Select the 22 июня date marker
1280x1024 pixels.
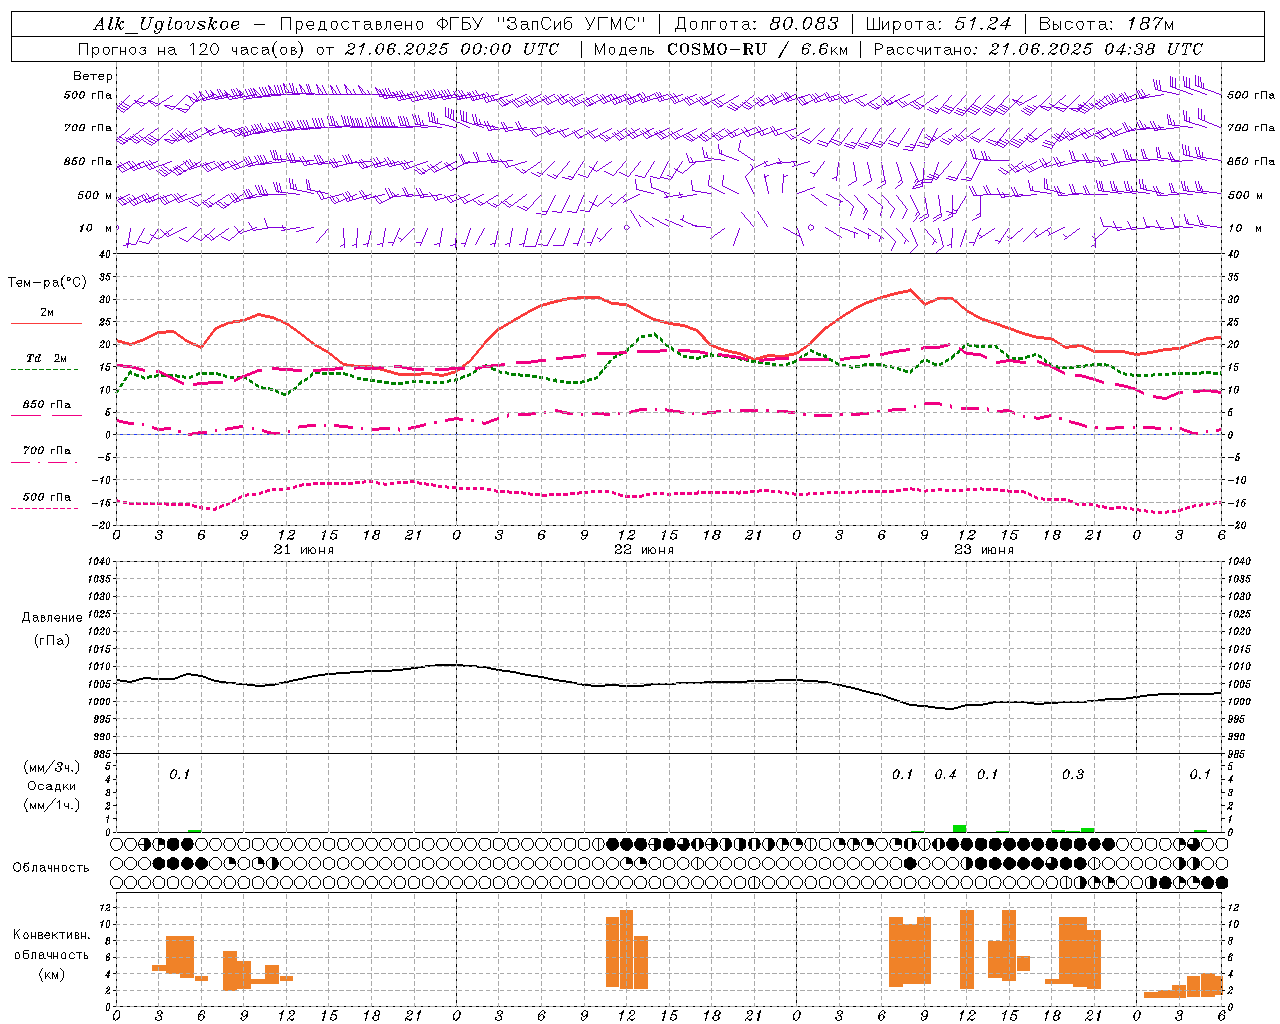click(643, 550)
